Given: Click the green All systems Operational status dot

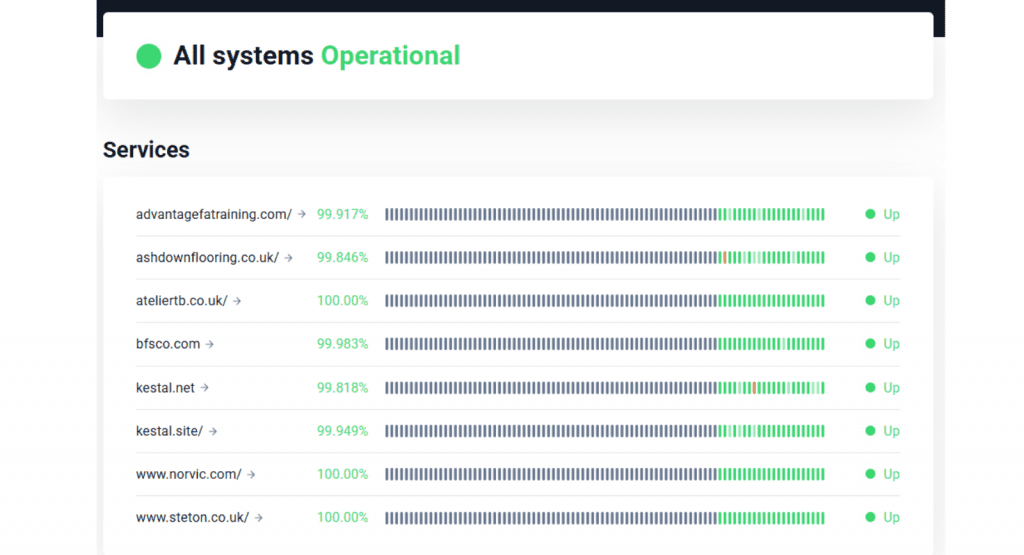Looking at the screenshot, I should point(149,56).
